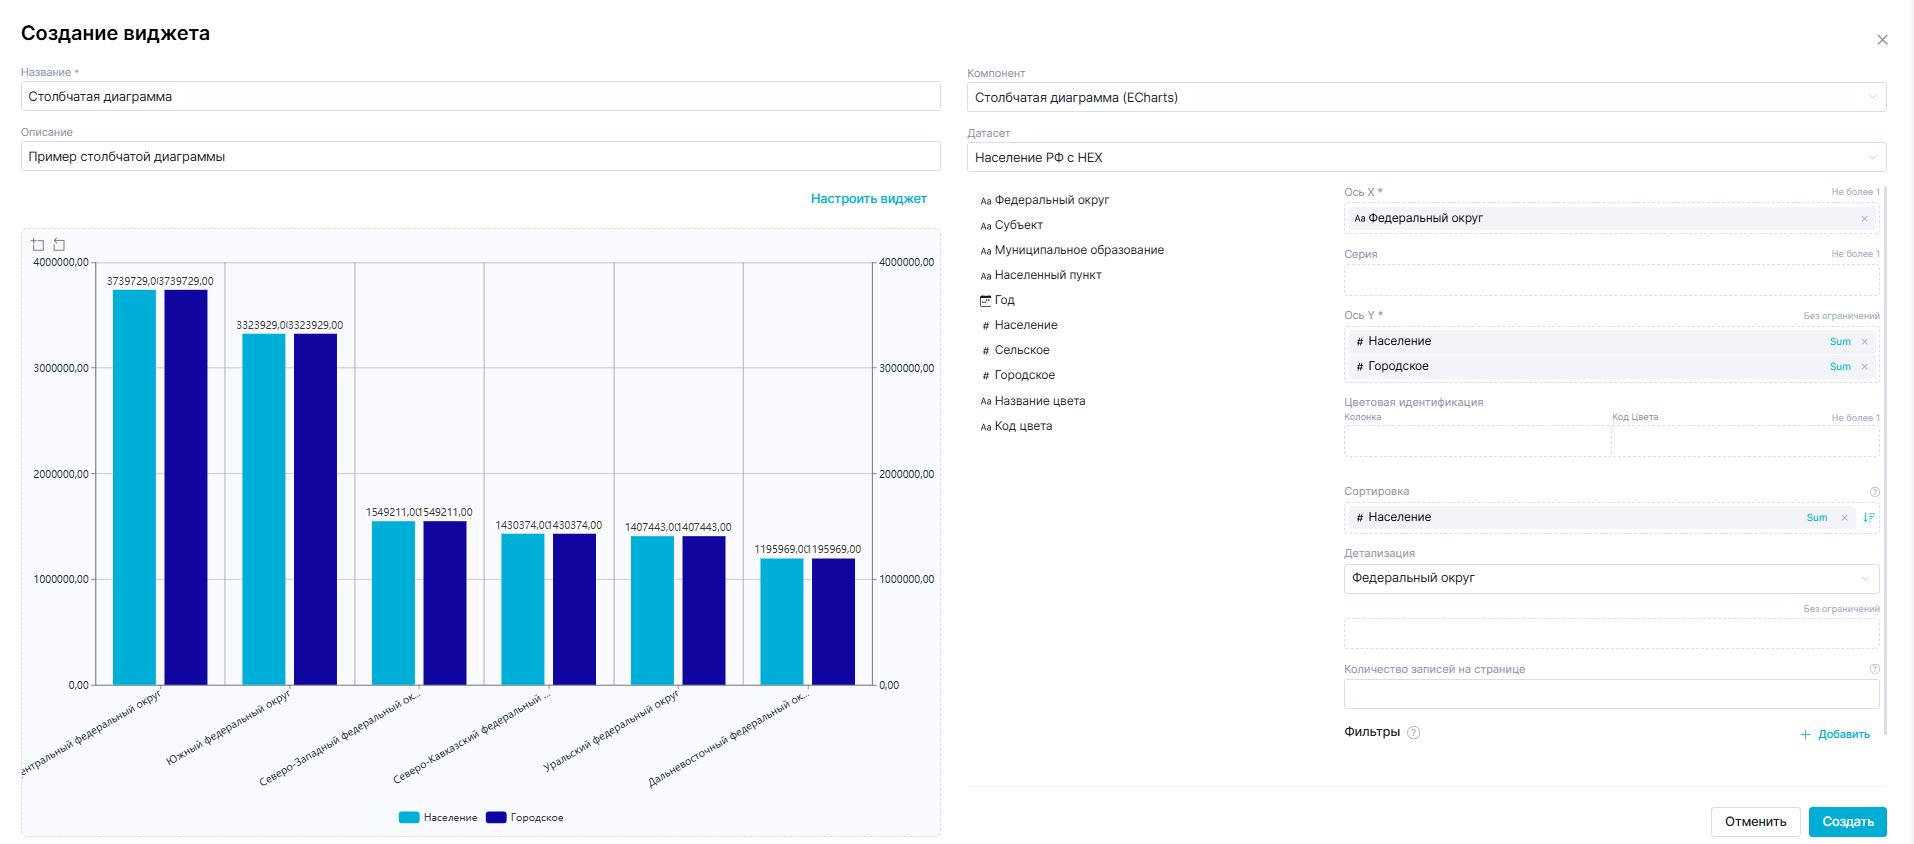Toggle sort direction icon in Сортировка
The image size is (1914, 844).
(x=1868, y=518)
